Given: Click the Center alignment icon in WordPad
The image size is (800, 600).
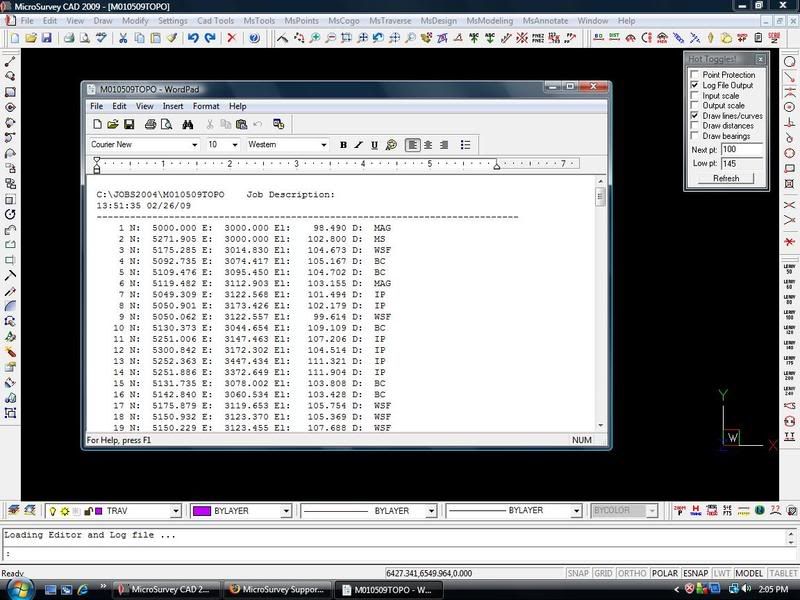Looking at the screenshot, I should click(428, 145).
